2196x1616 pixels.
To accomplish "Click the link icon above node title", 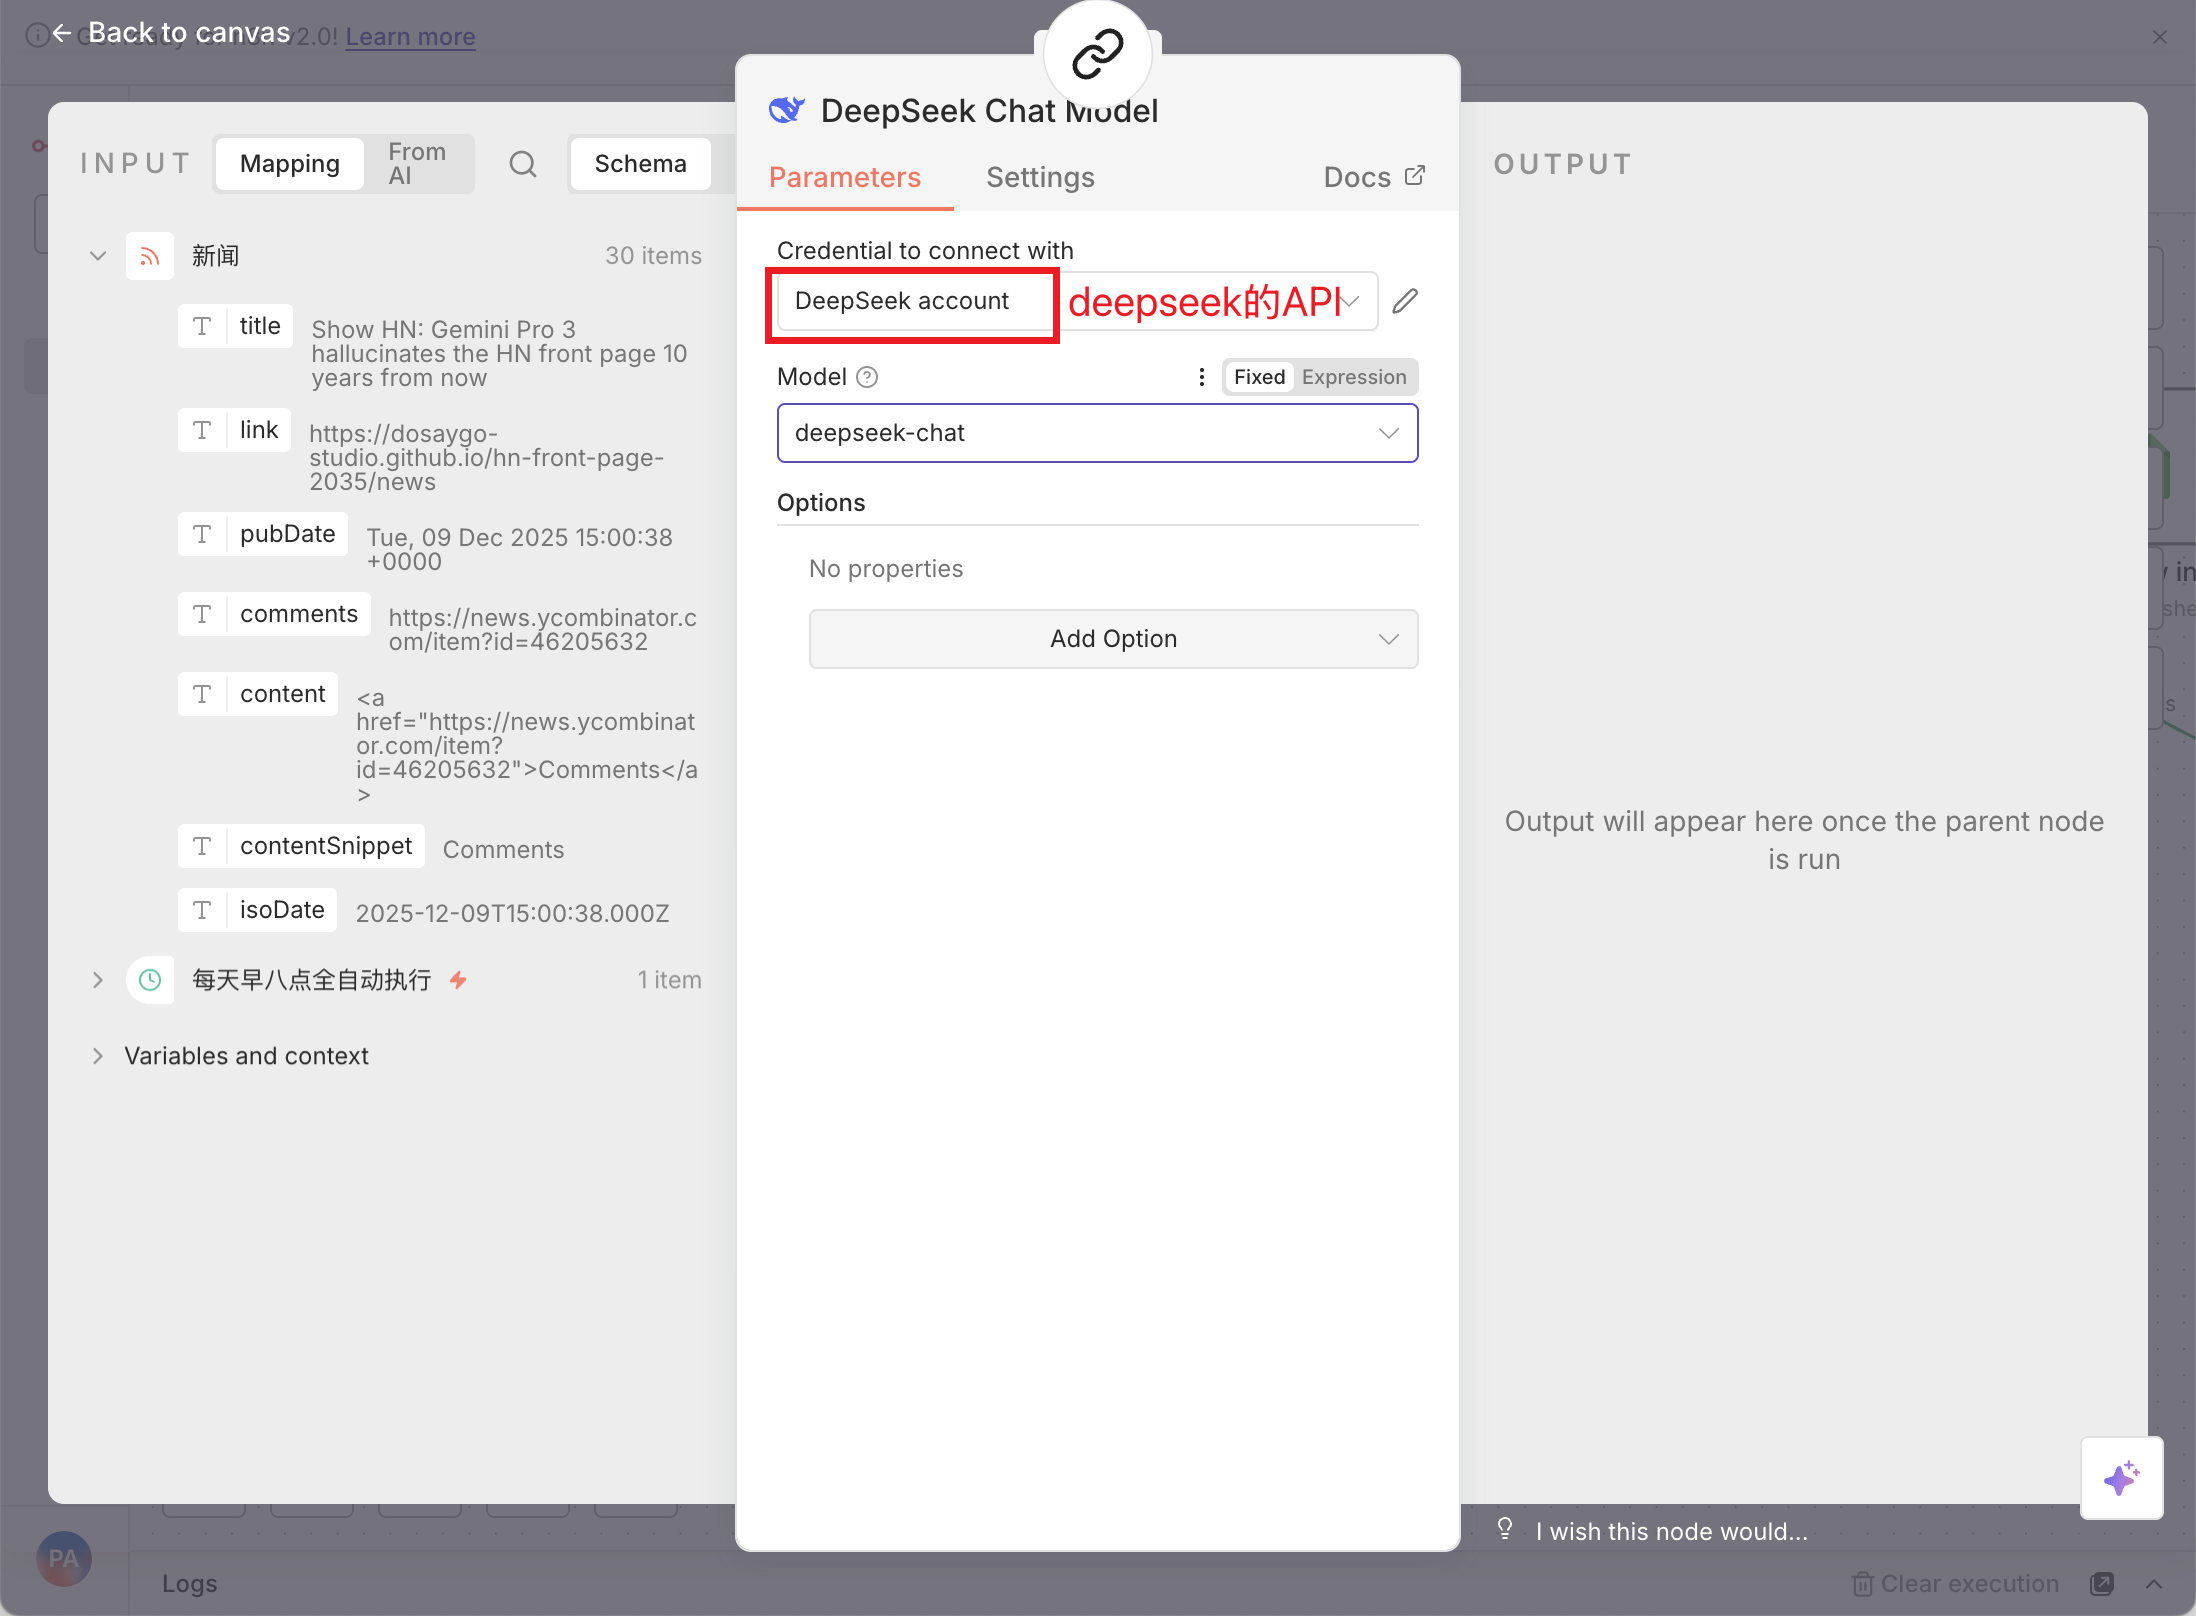I will (x=1097, y=54).
